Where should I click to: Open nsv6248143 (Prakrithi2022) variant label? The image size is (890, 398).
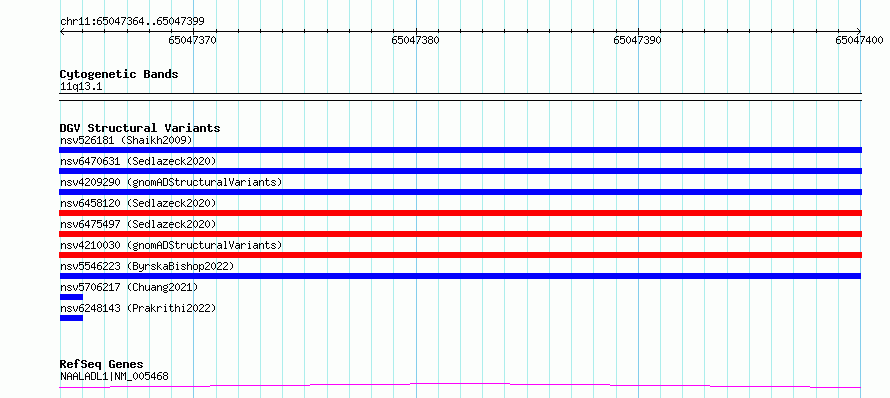pos(138,308)
